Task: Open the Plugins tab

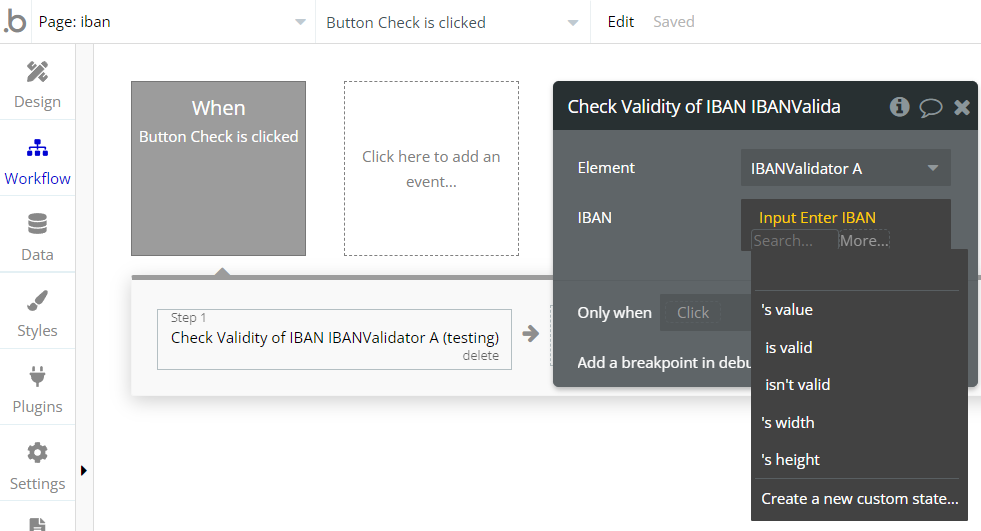Action: (37, 389)
